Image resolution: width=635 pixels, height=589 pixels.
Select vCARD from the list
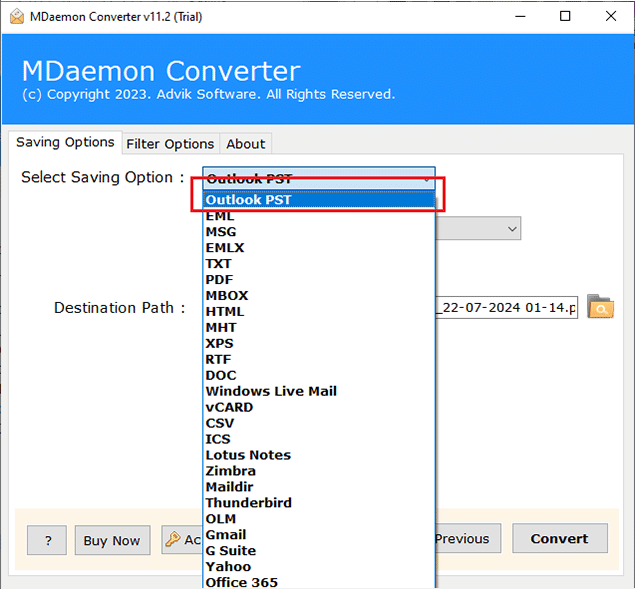pyautogui.click(x=319, y=407)
